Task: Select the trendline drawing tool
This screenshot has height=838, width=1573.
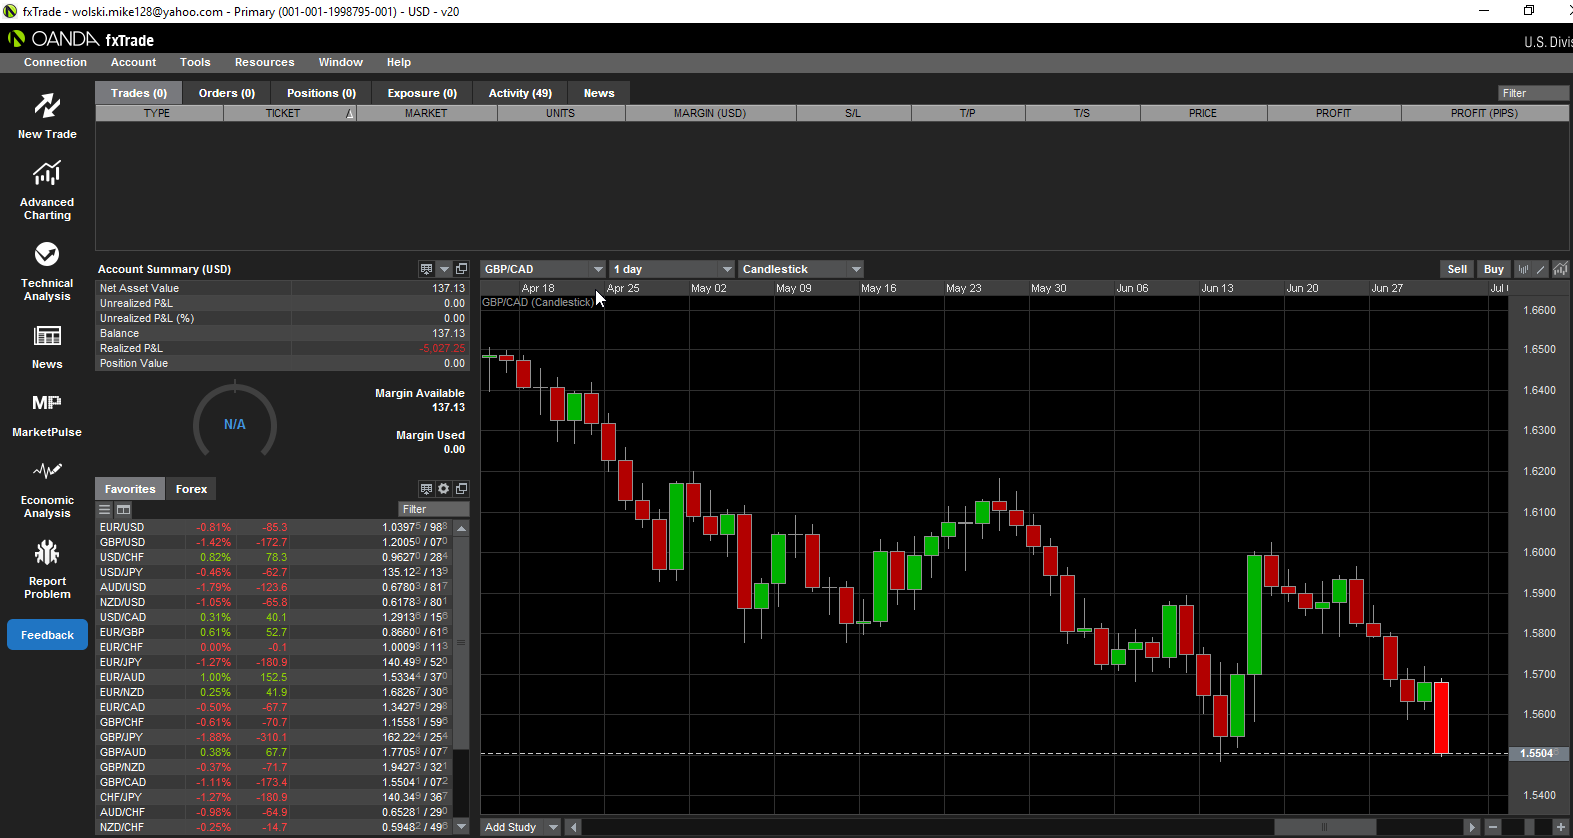Action: [1541, 269]
